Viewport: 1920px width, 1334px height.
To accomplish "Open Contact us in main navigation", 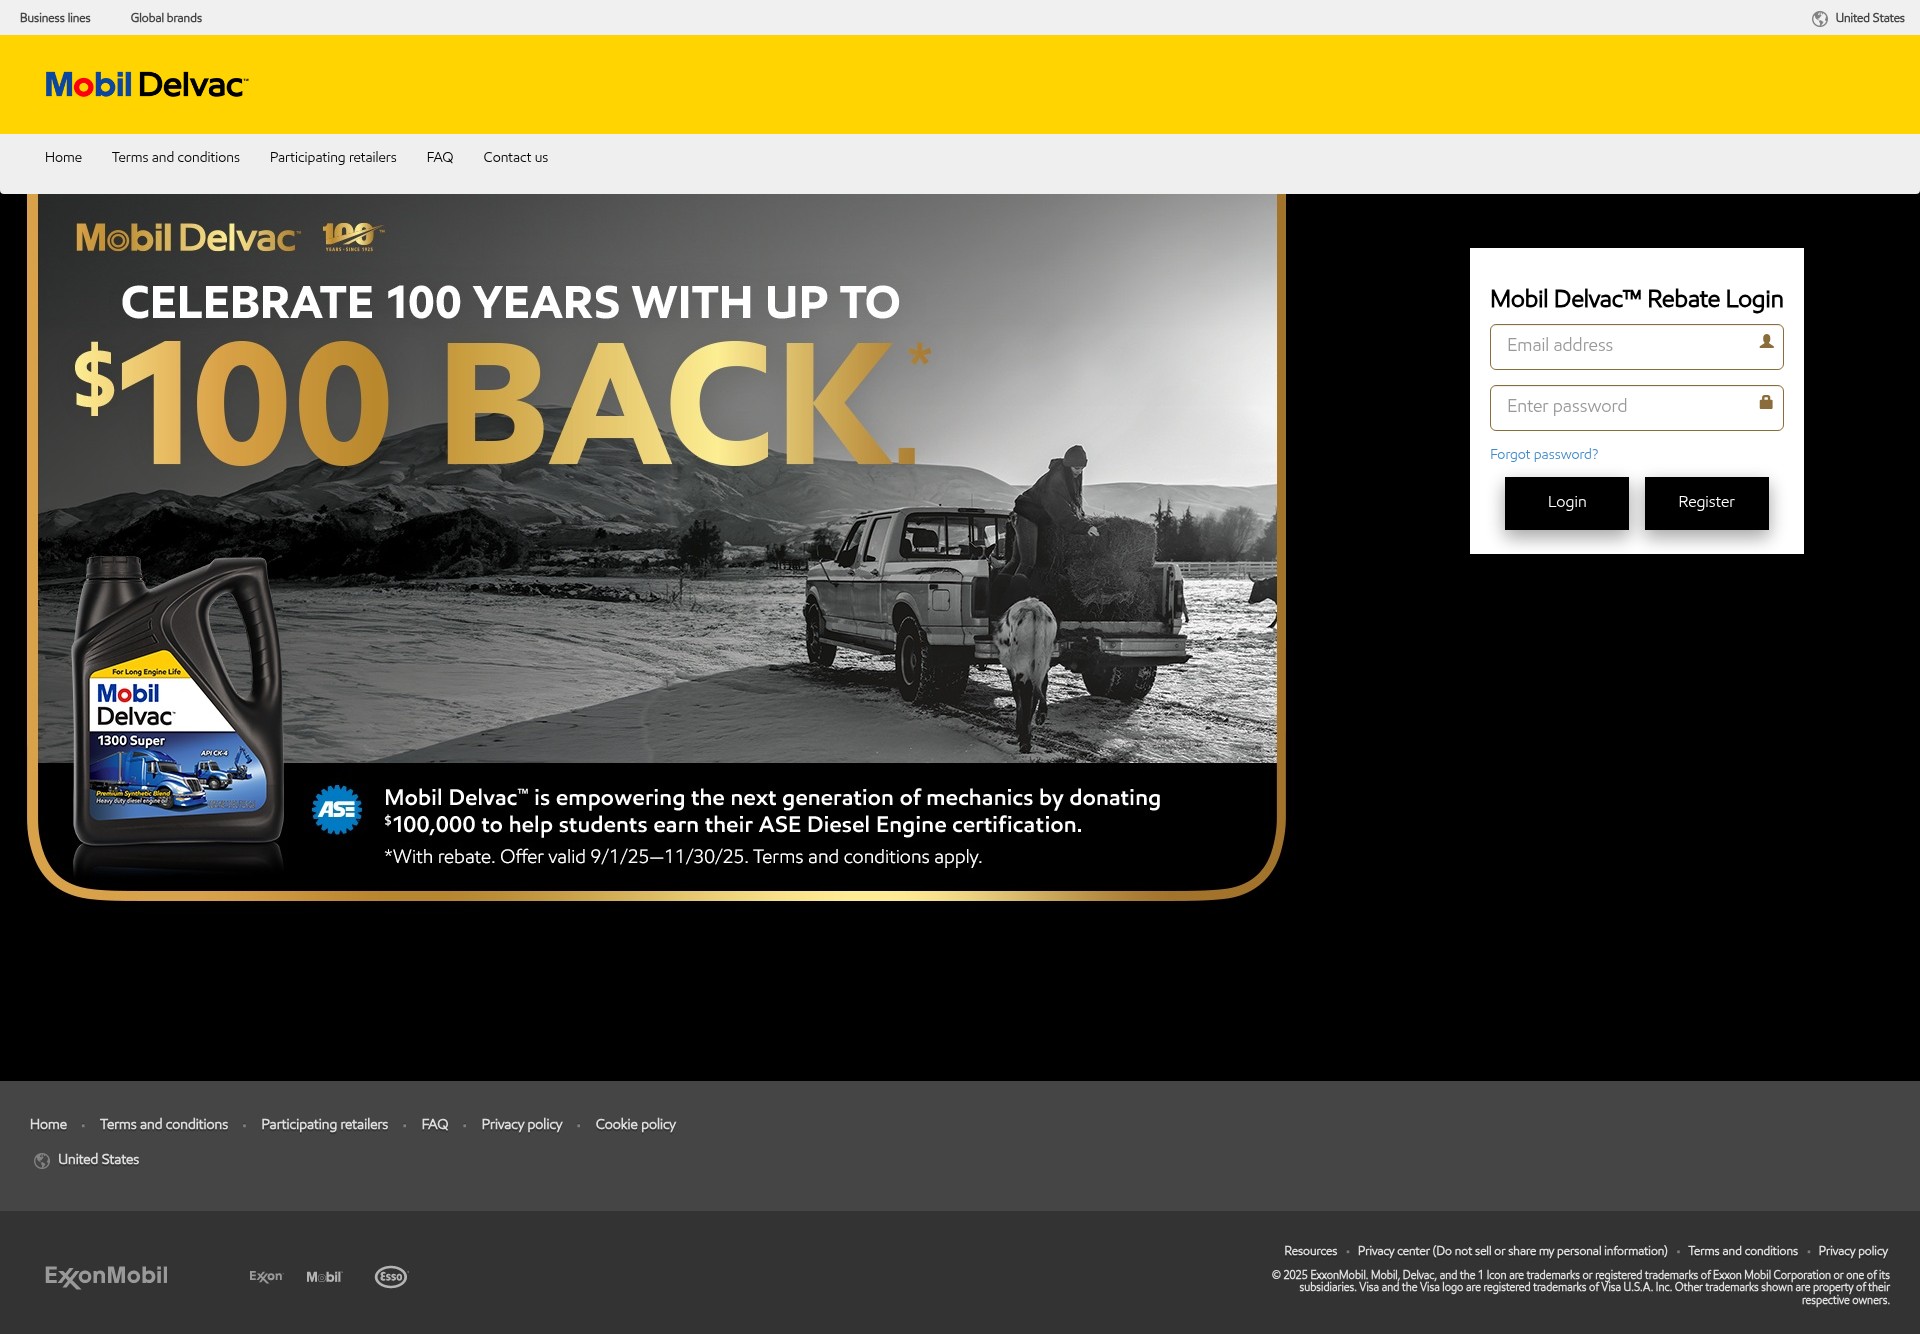I will point(516,157).
